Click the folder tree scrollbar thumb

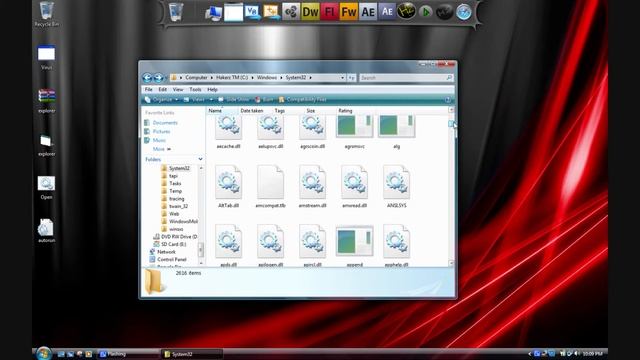pyautogui.click(x=200, y=249)
